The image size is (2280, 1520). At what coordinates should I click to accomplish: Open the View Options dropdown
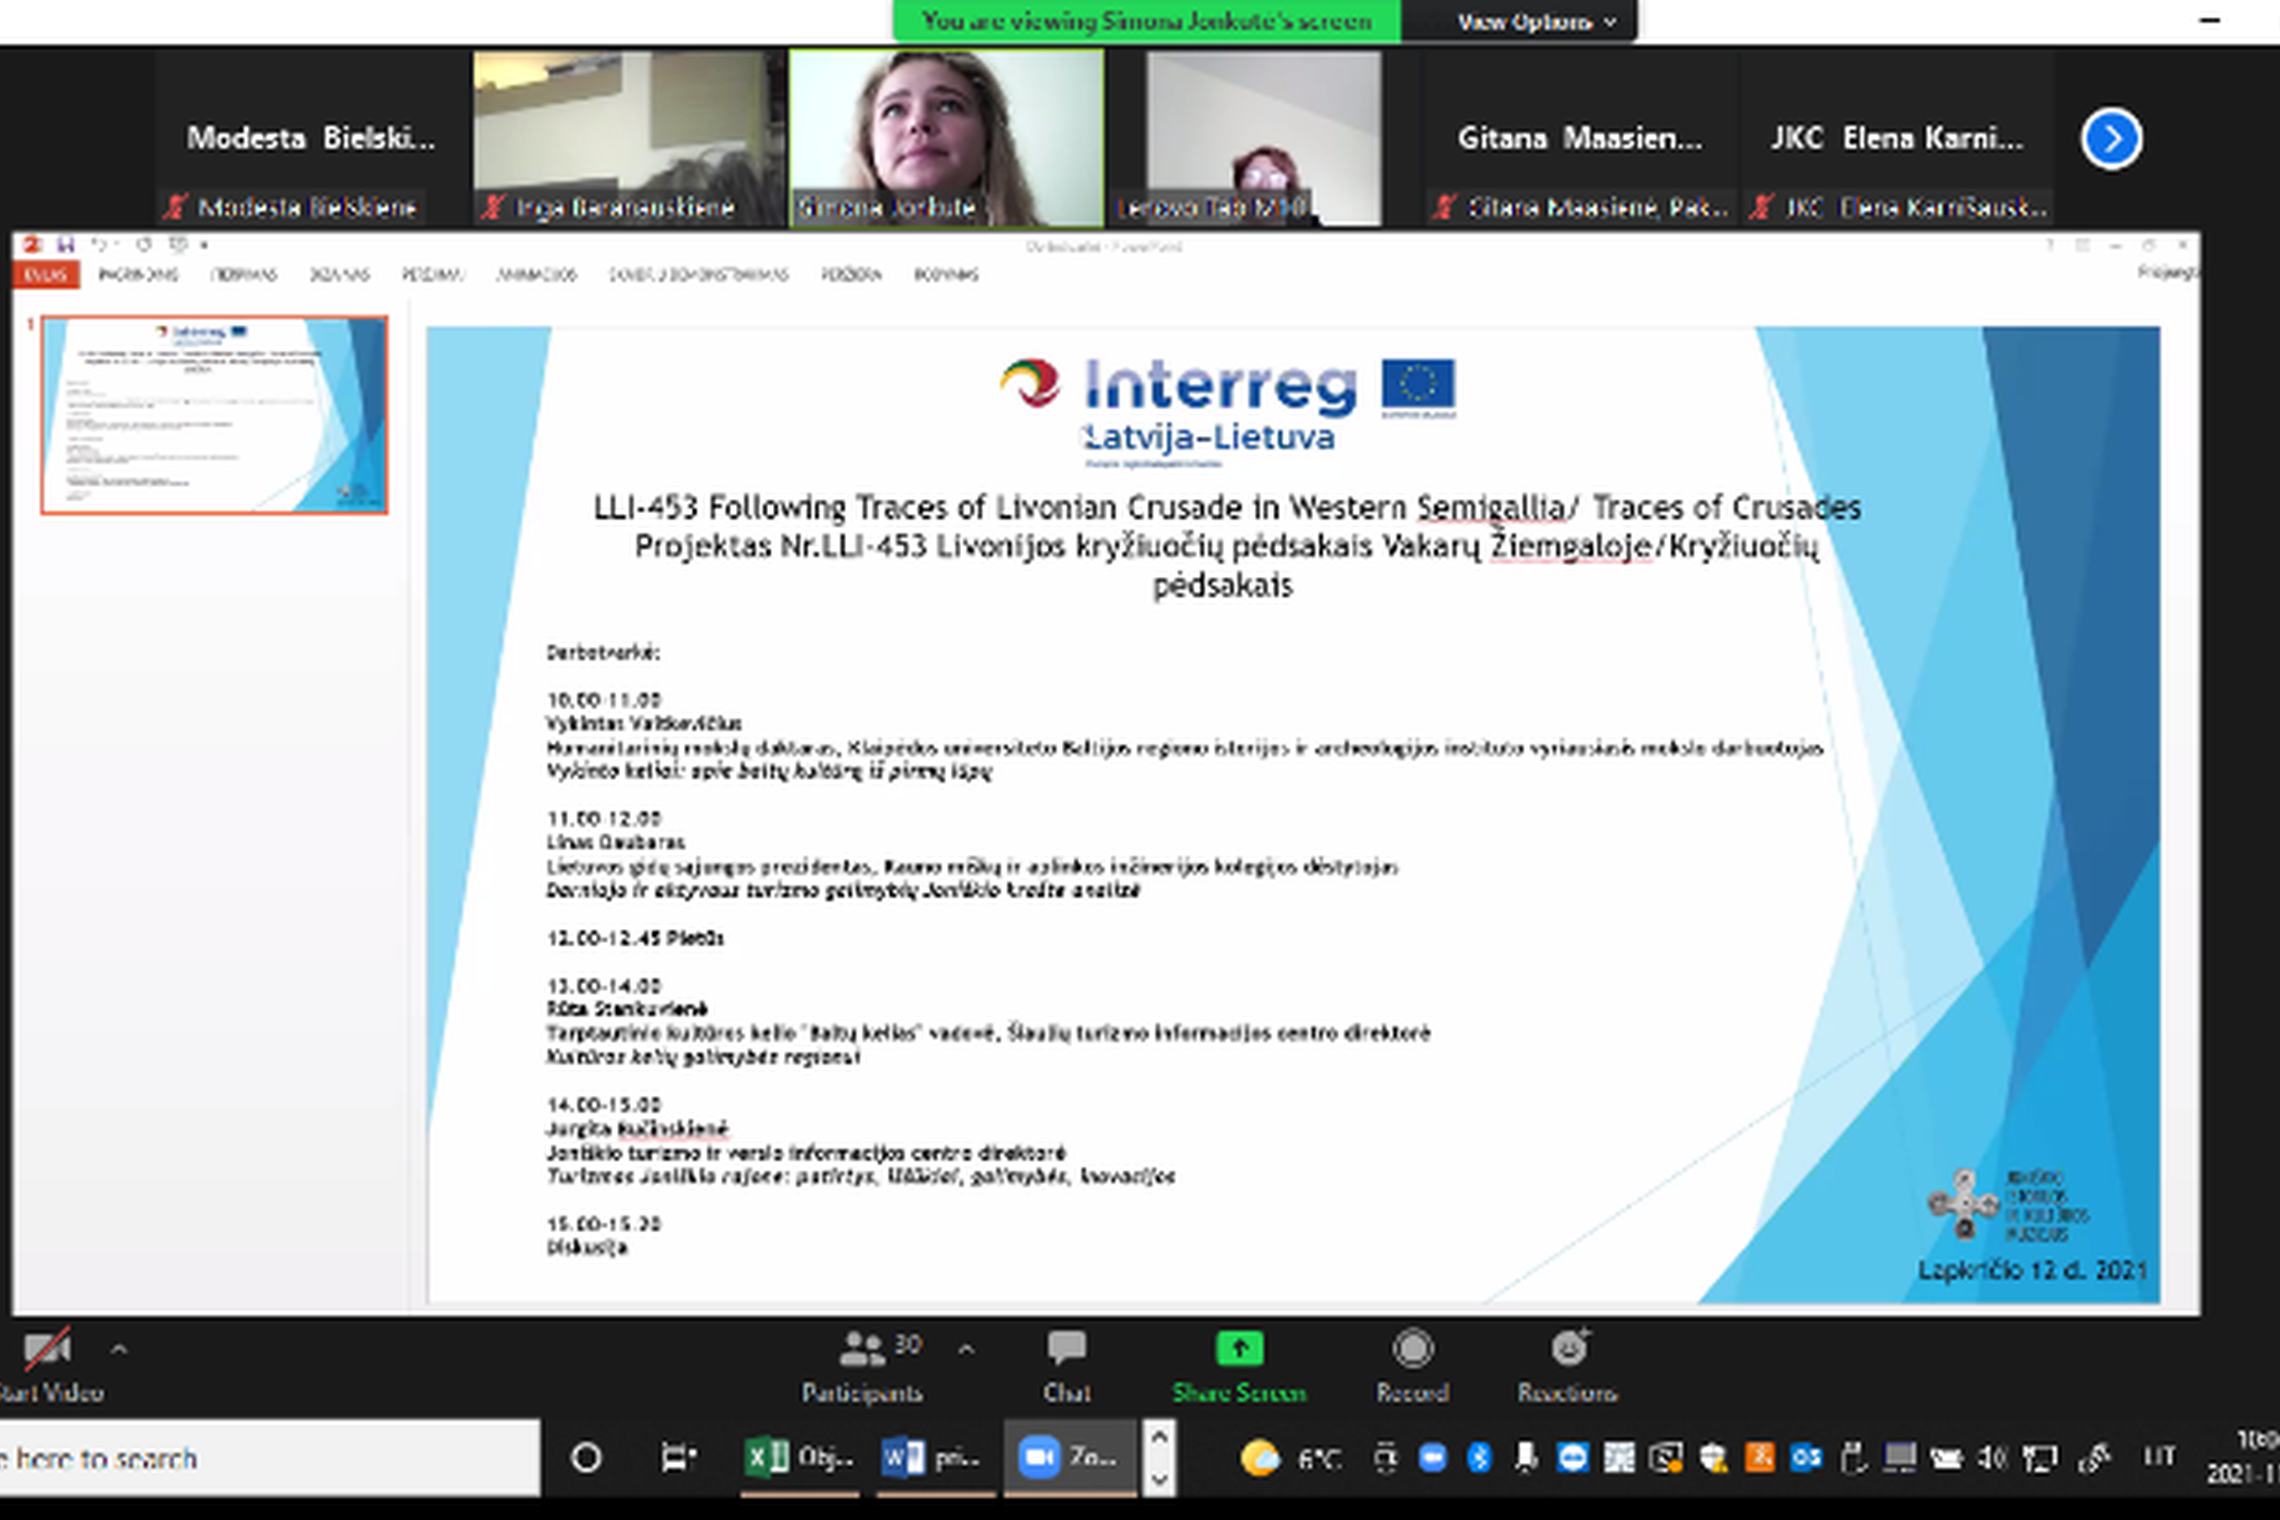click(x=1536, y=22)
